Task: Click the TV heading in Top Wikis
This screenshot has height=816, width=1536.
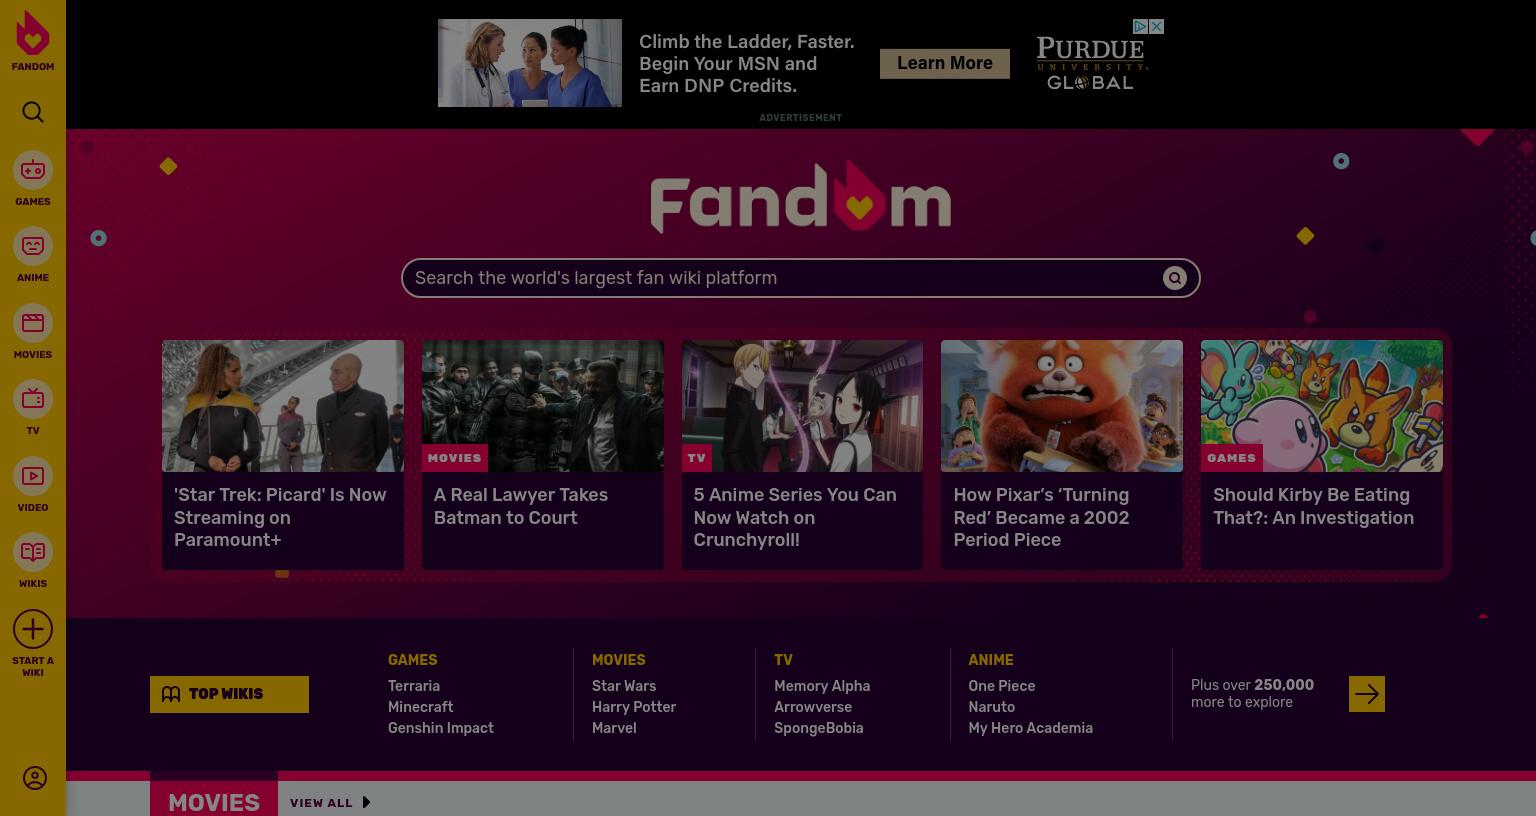Action: (783, 660)
